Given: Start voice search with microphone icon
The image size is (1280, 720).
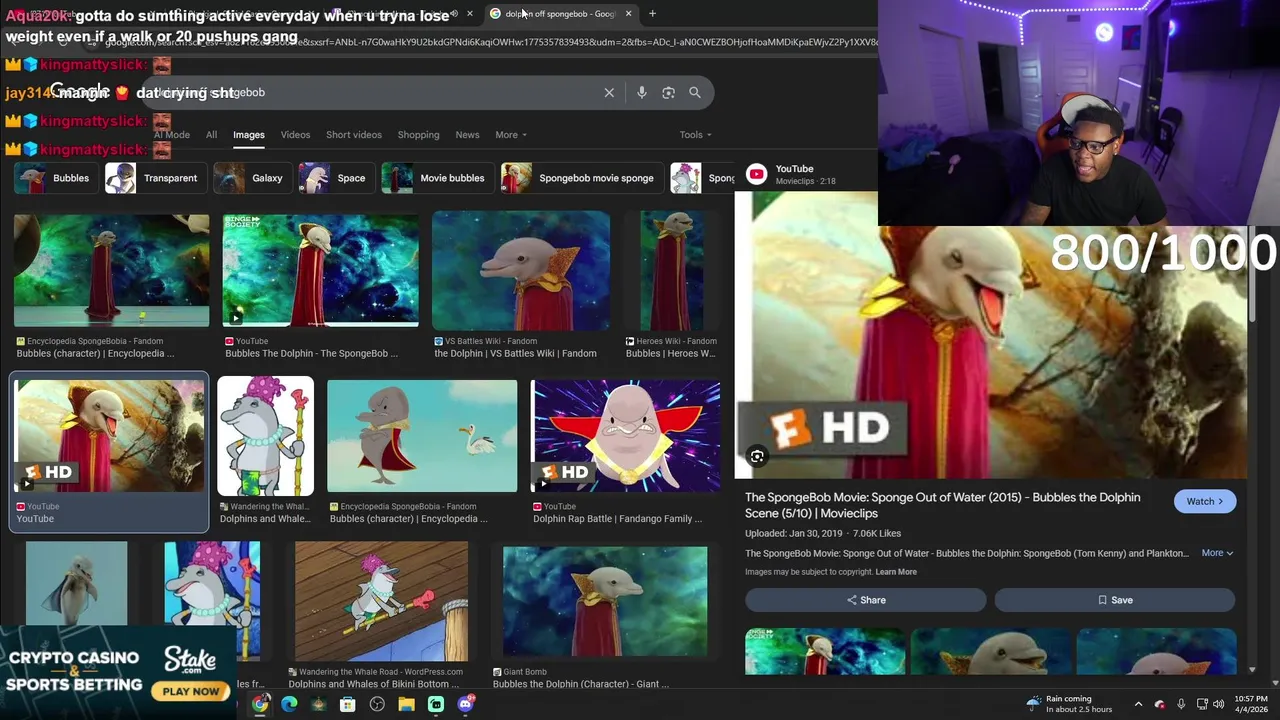Looking at the screenshot, I should (642, 92).
